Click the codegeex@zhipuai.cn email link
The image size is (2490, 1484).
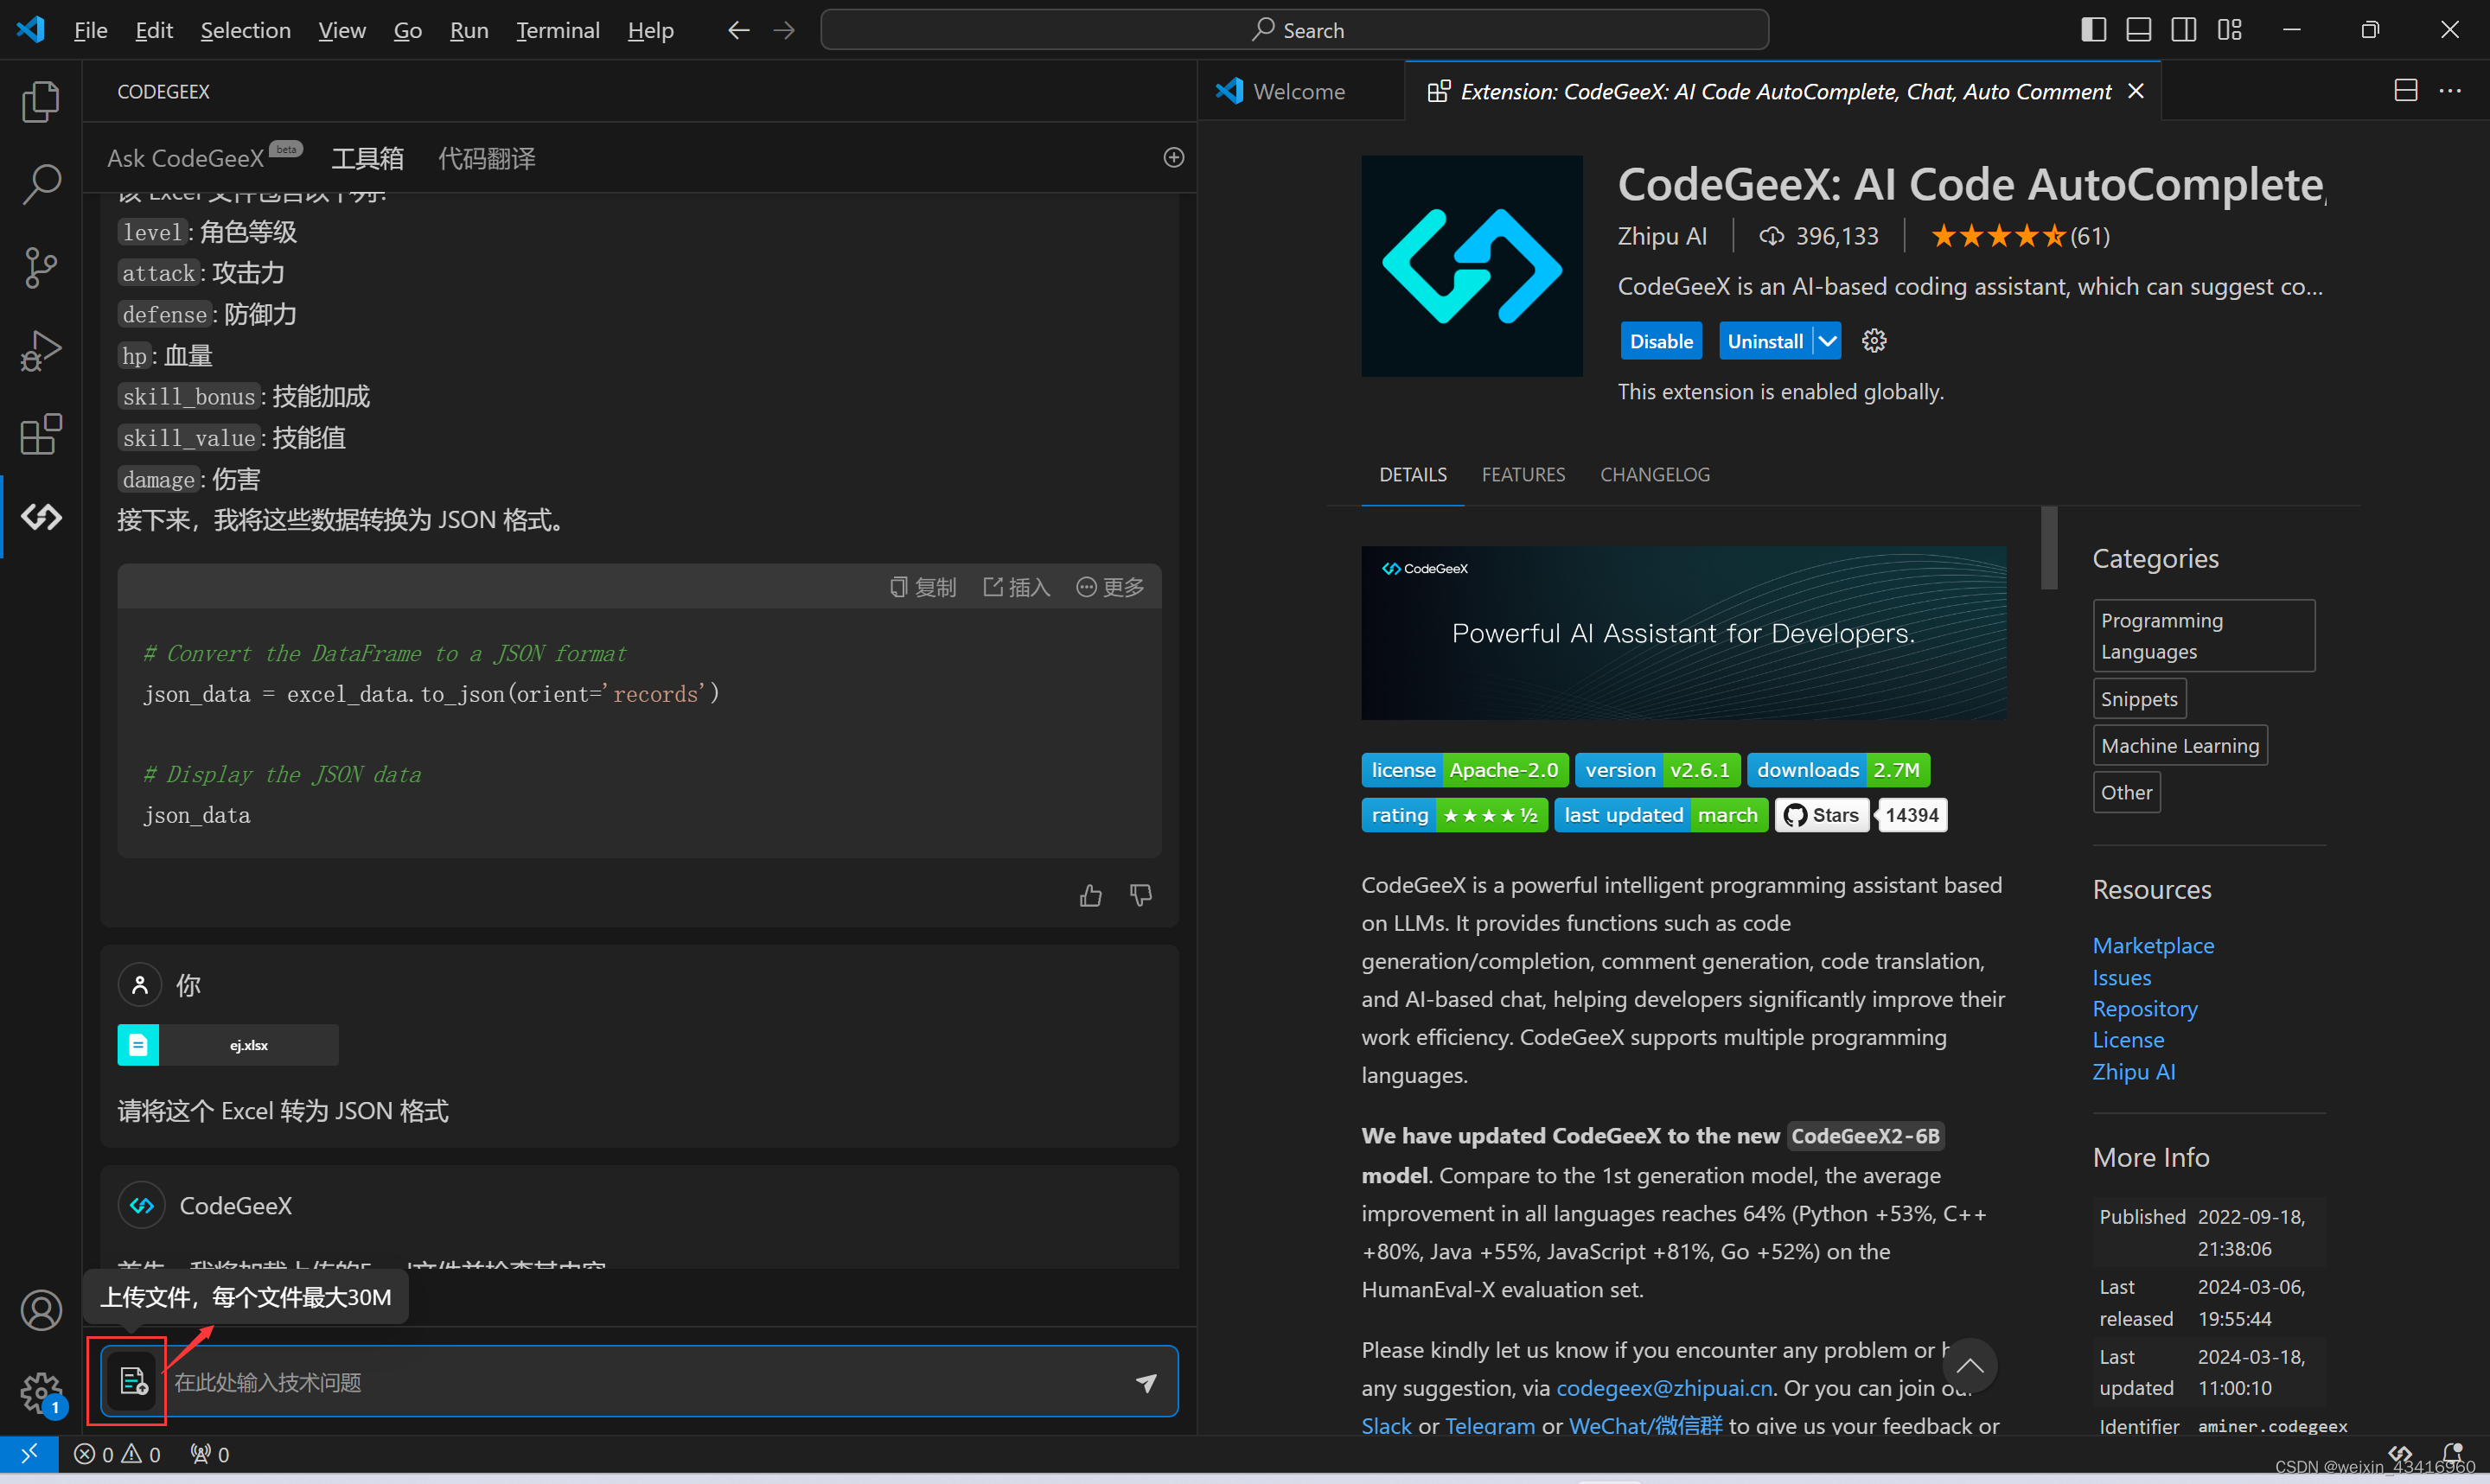(1664, 1388)
